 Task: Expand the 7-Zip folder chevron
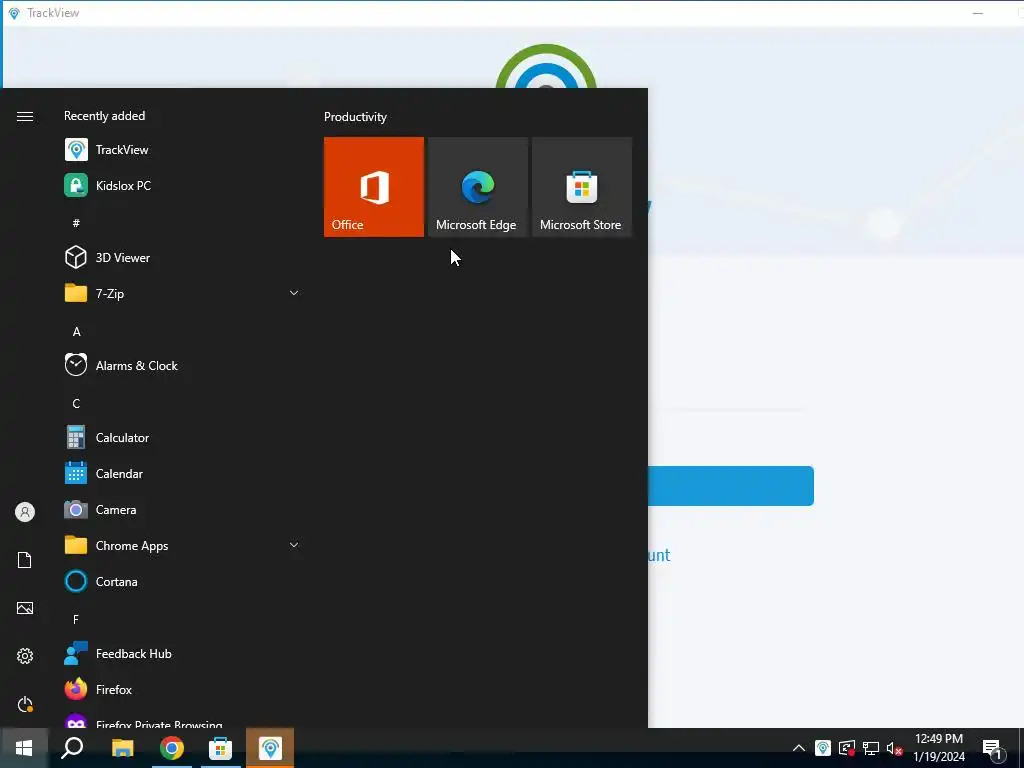pyautogui.click(x=294, y=293)
